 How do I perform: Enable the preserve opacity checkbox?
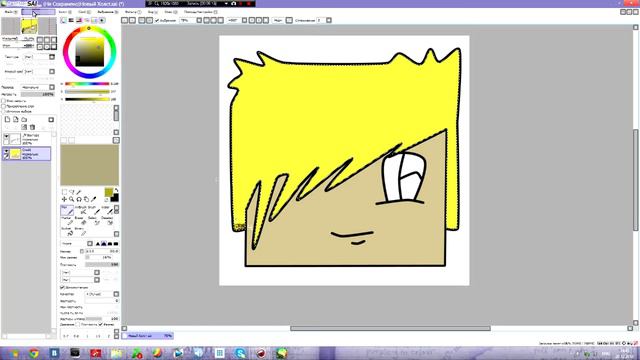4,100
